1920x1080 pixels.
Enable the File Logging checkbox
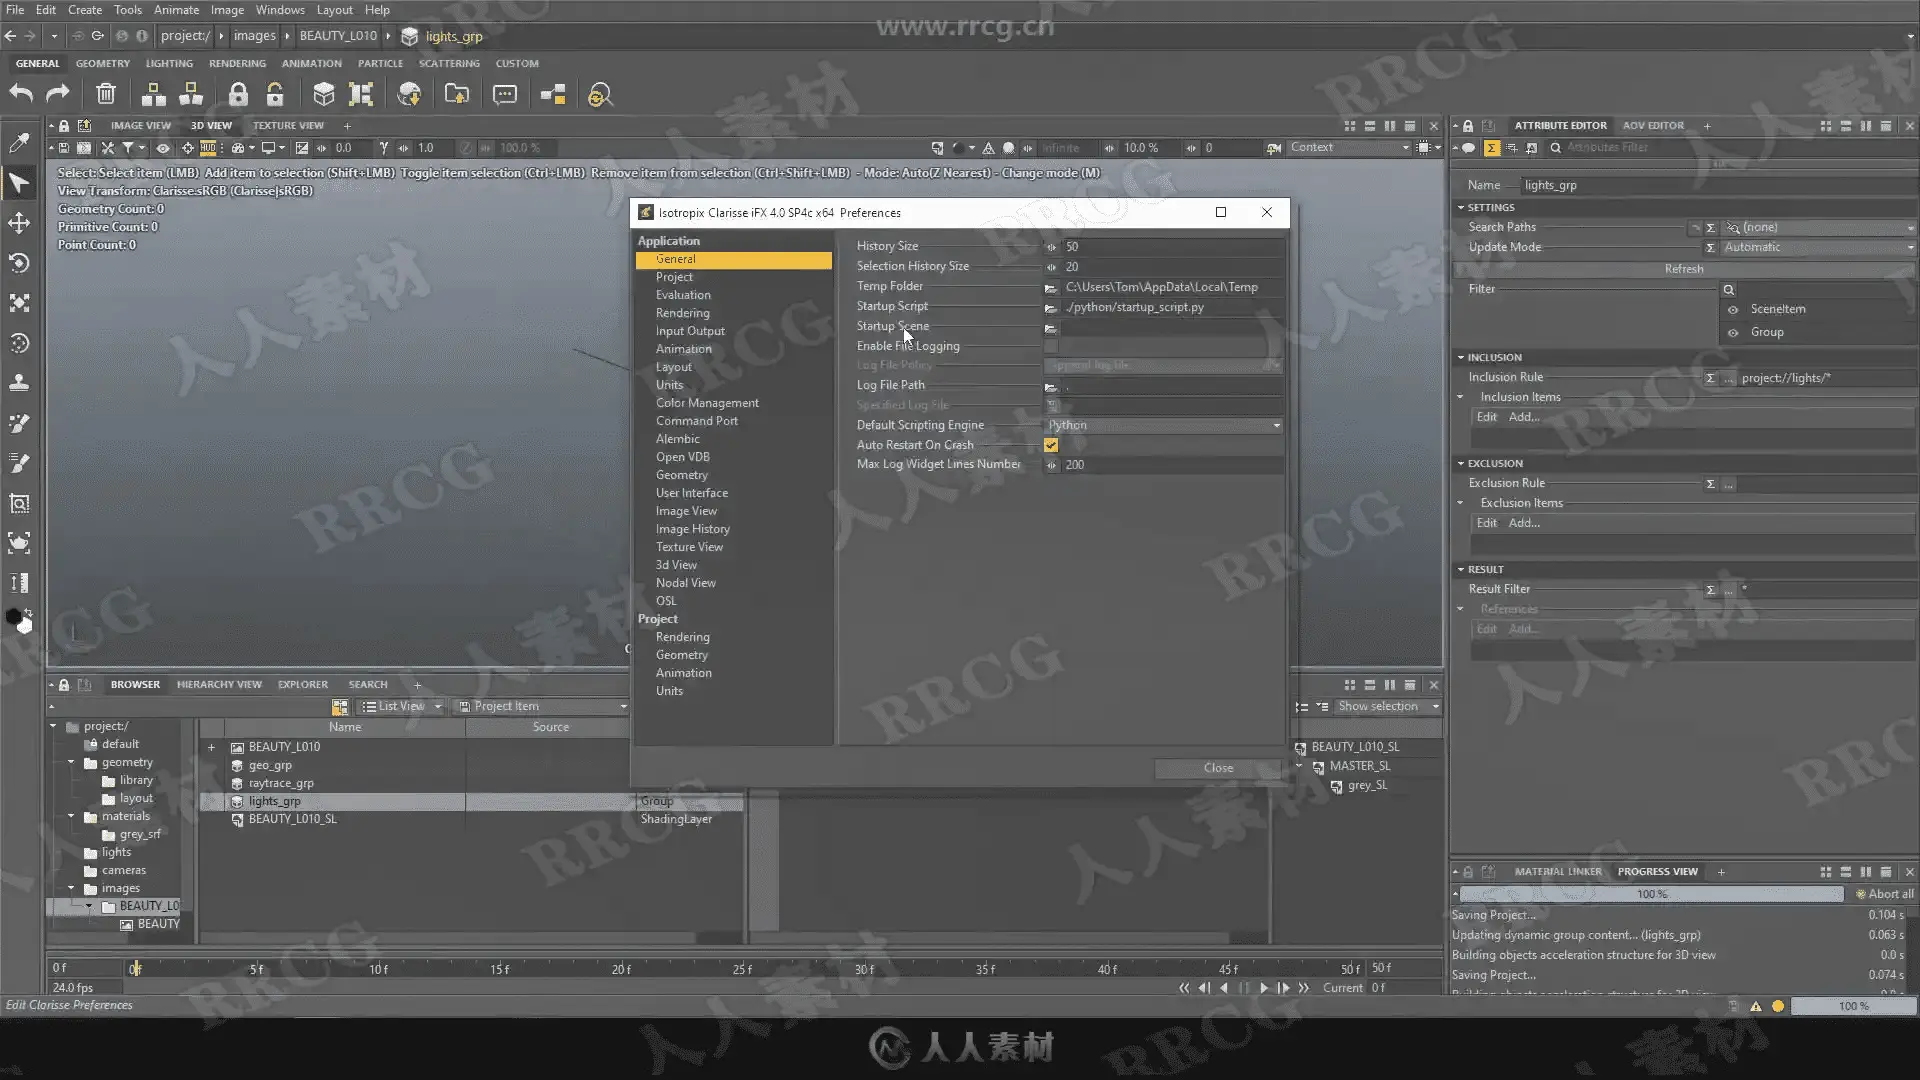coord(1051,346)
